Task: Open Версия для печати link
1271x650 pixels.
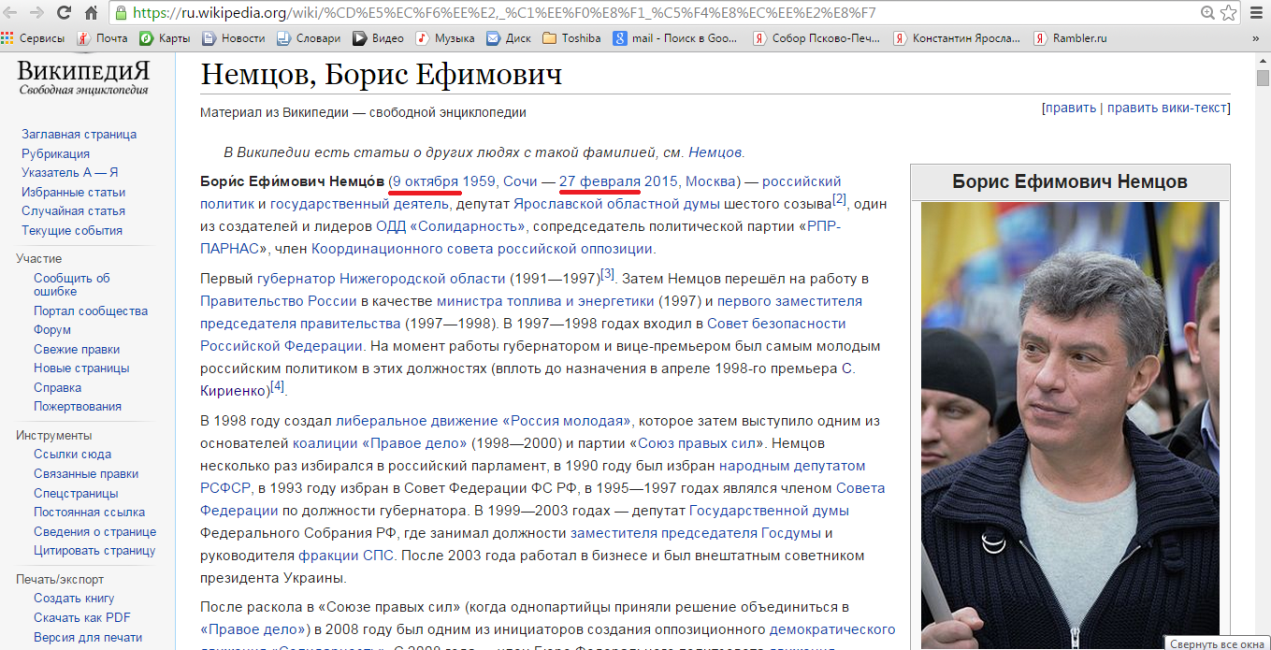Action: pyautogui.click(x=88, y=637)
